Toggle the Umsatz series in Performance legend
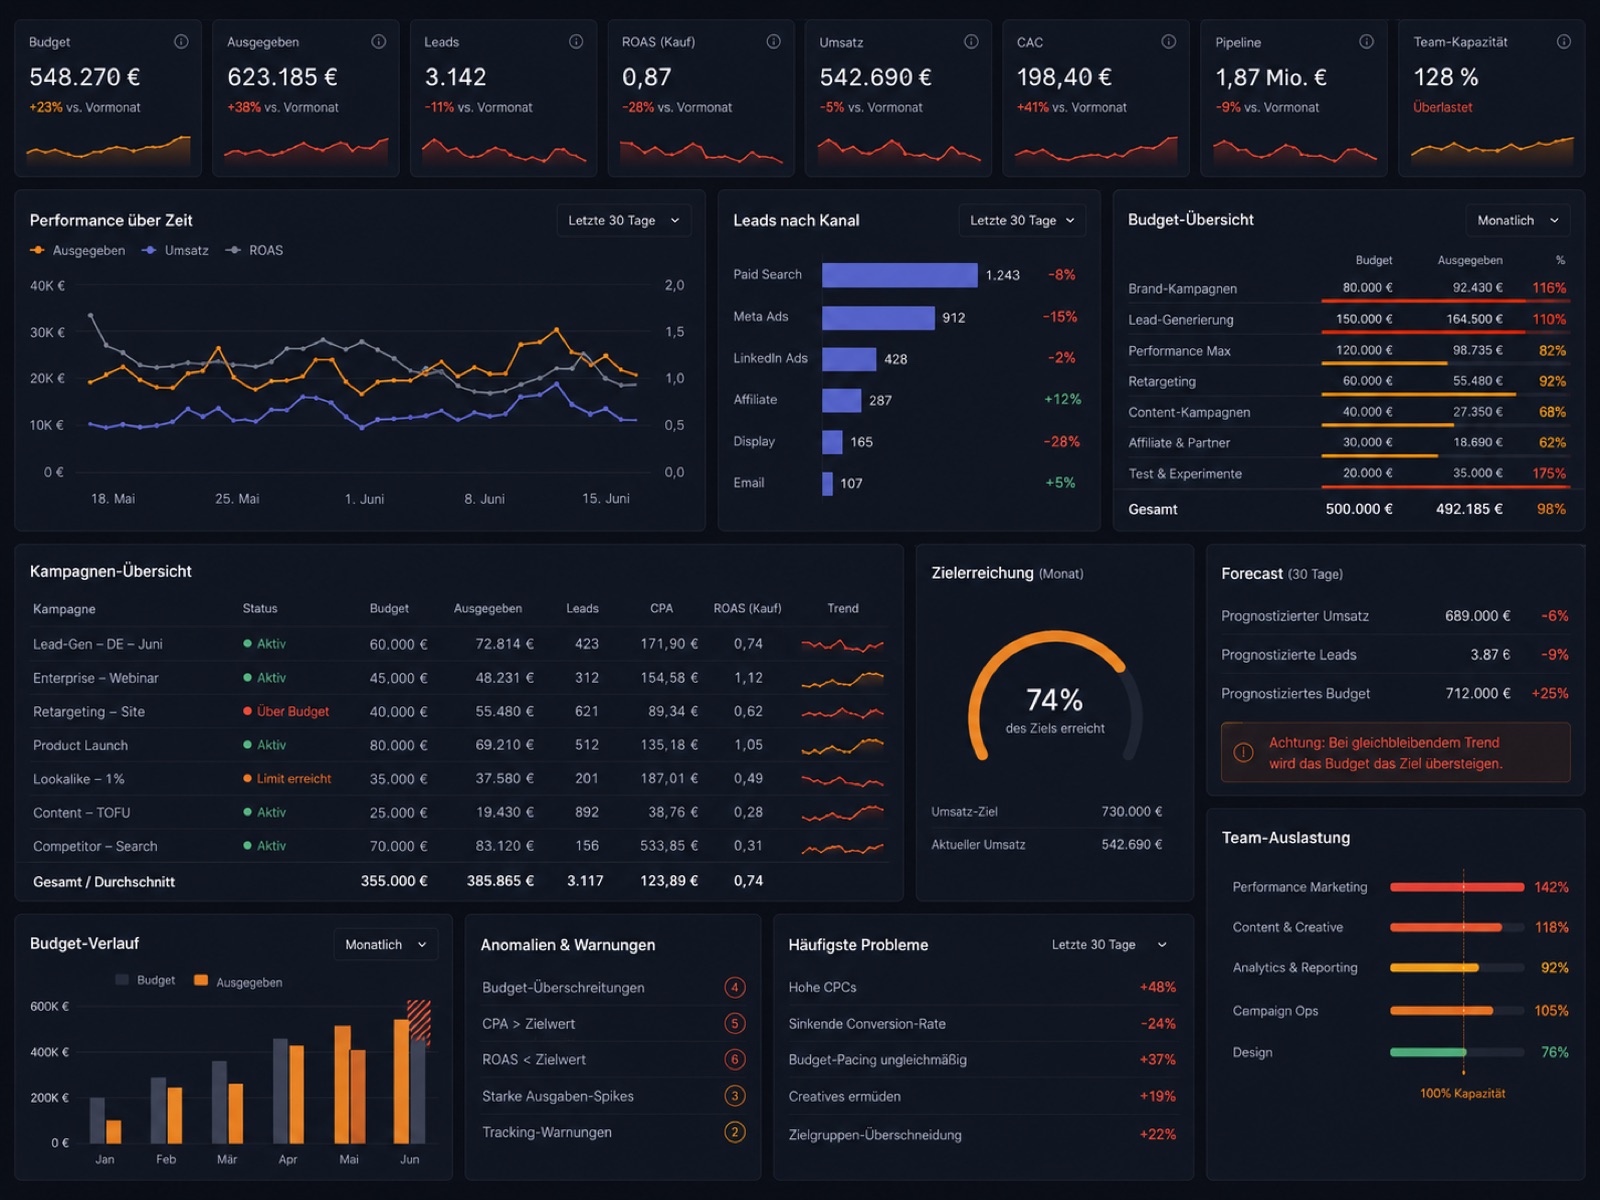 tap(176, 251)
